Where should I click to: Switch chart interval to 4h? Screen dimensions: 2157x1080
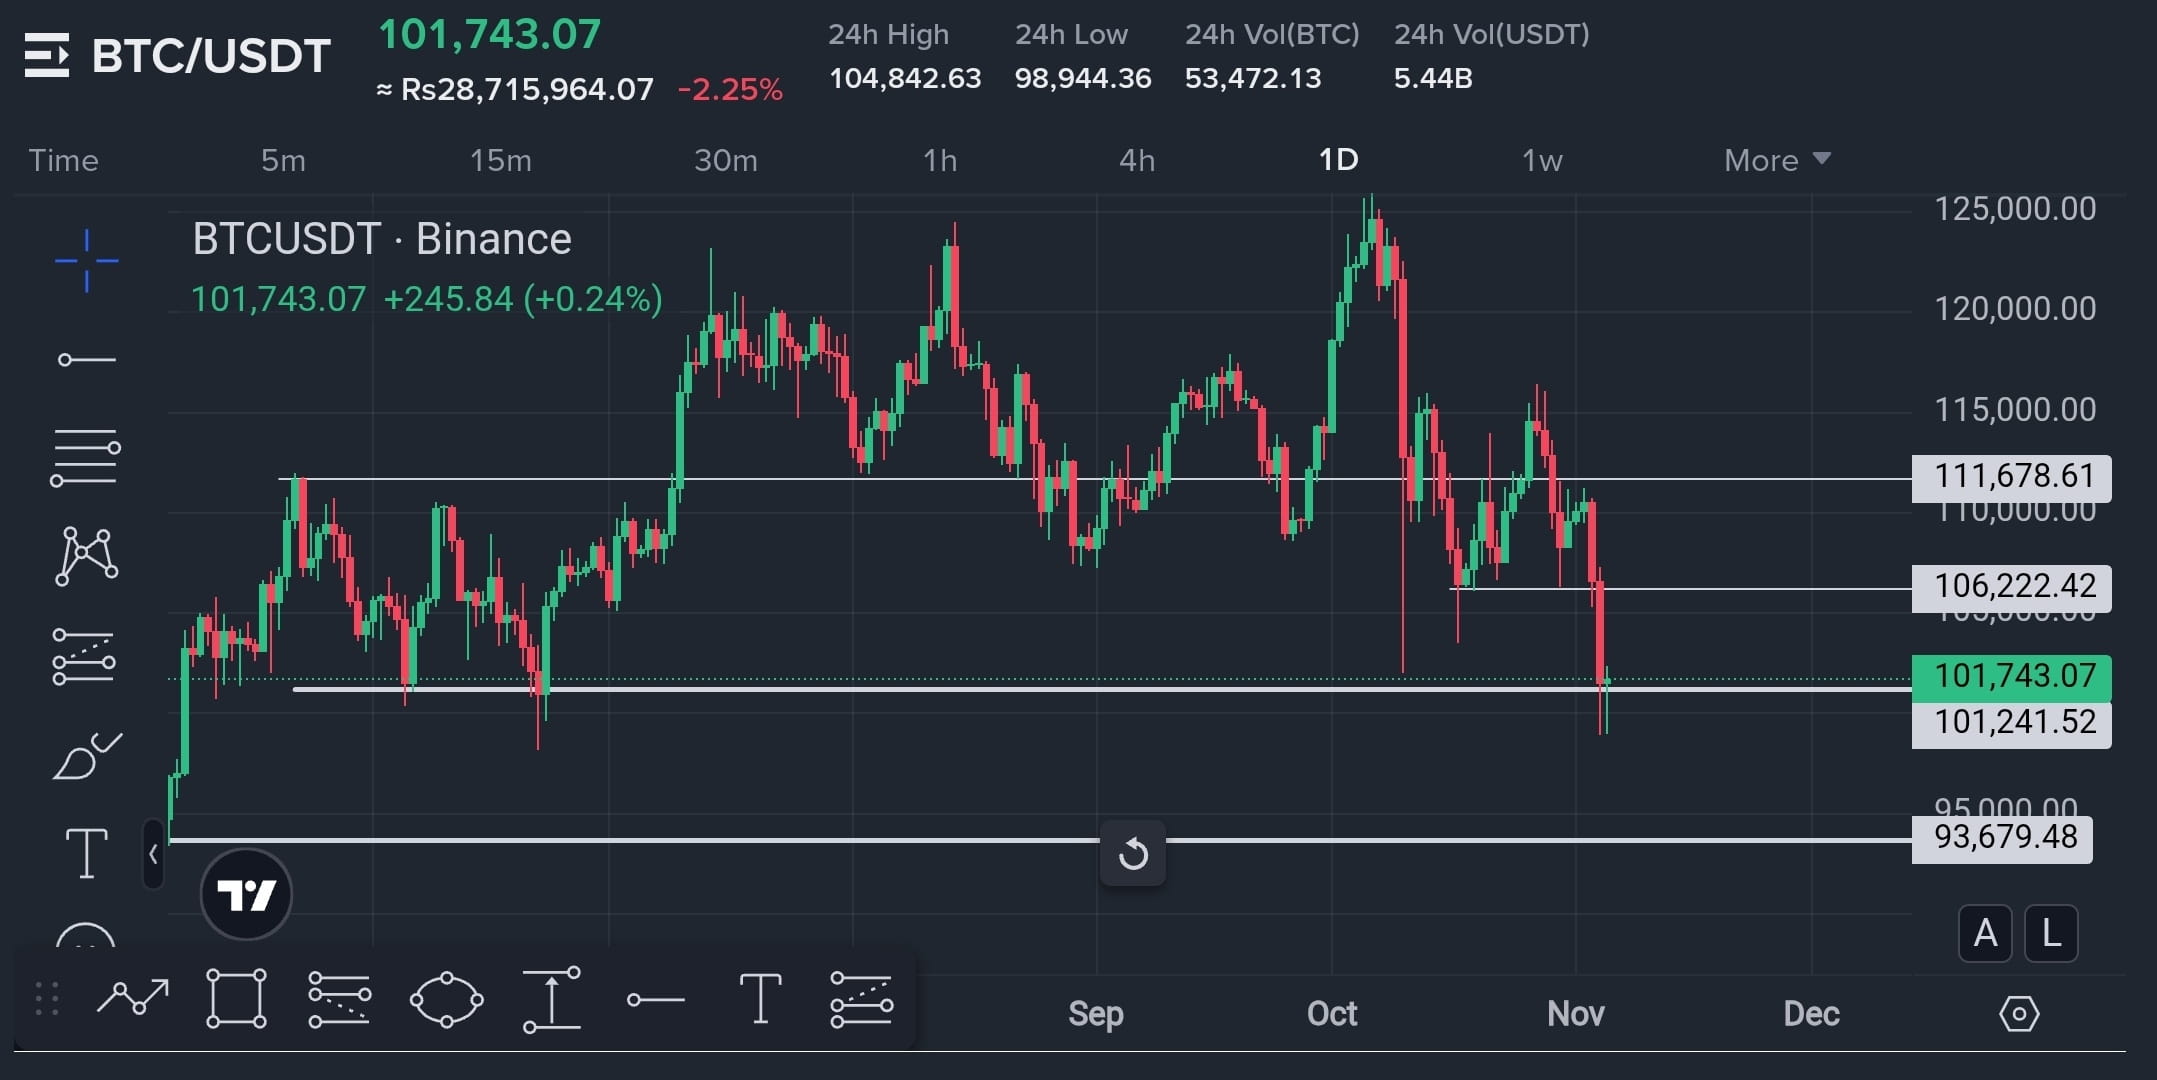point(1137,160)
